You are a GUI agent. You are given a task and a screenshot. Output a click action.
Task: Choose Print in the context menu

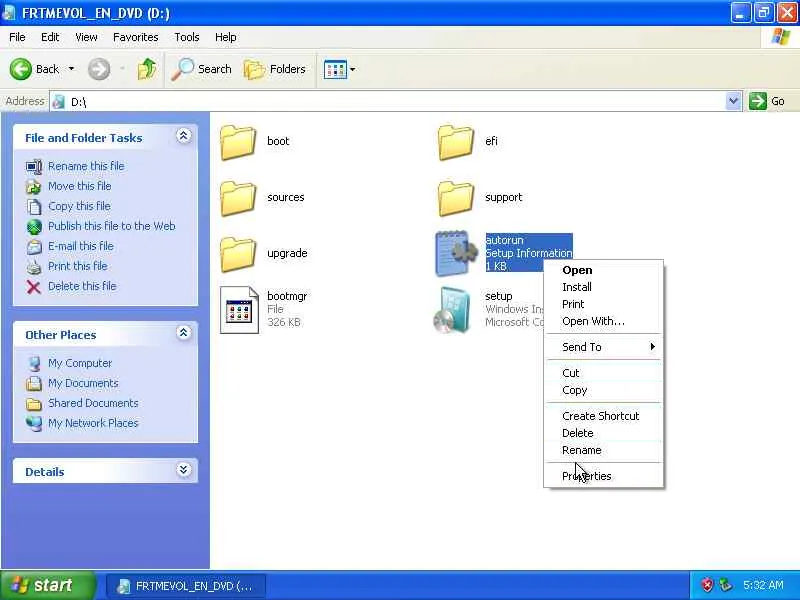click(604, 304)
